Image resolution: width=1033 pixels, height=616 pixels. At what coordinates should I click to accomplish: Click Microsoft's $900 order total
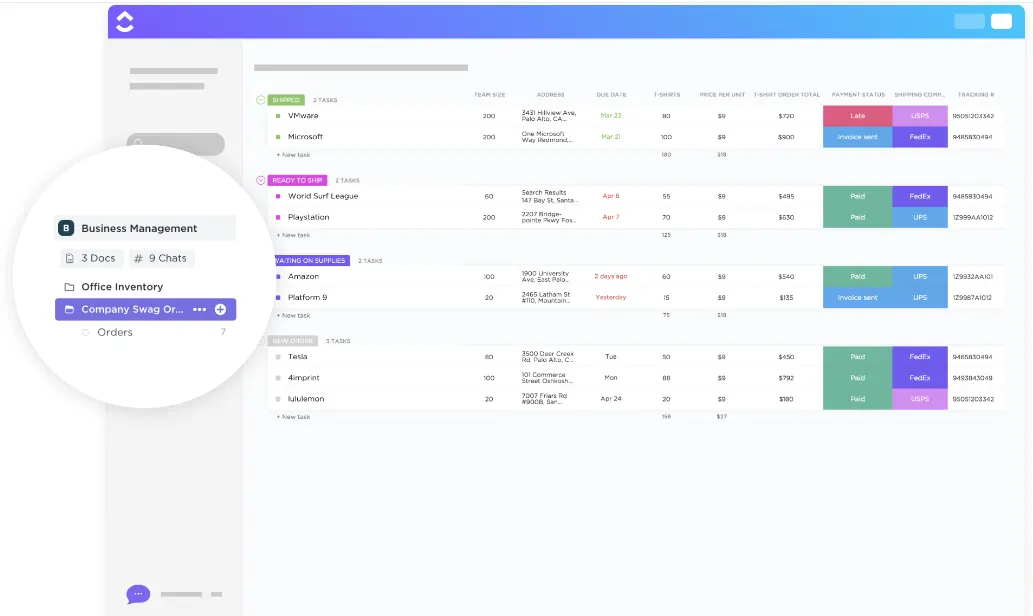[786, 137]
